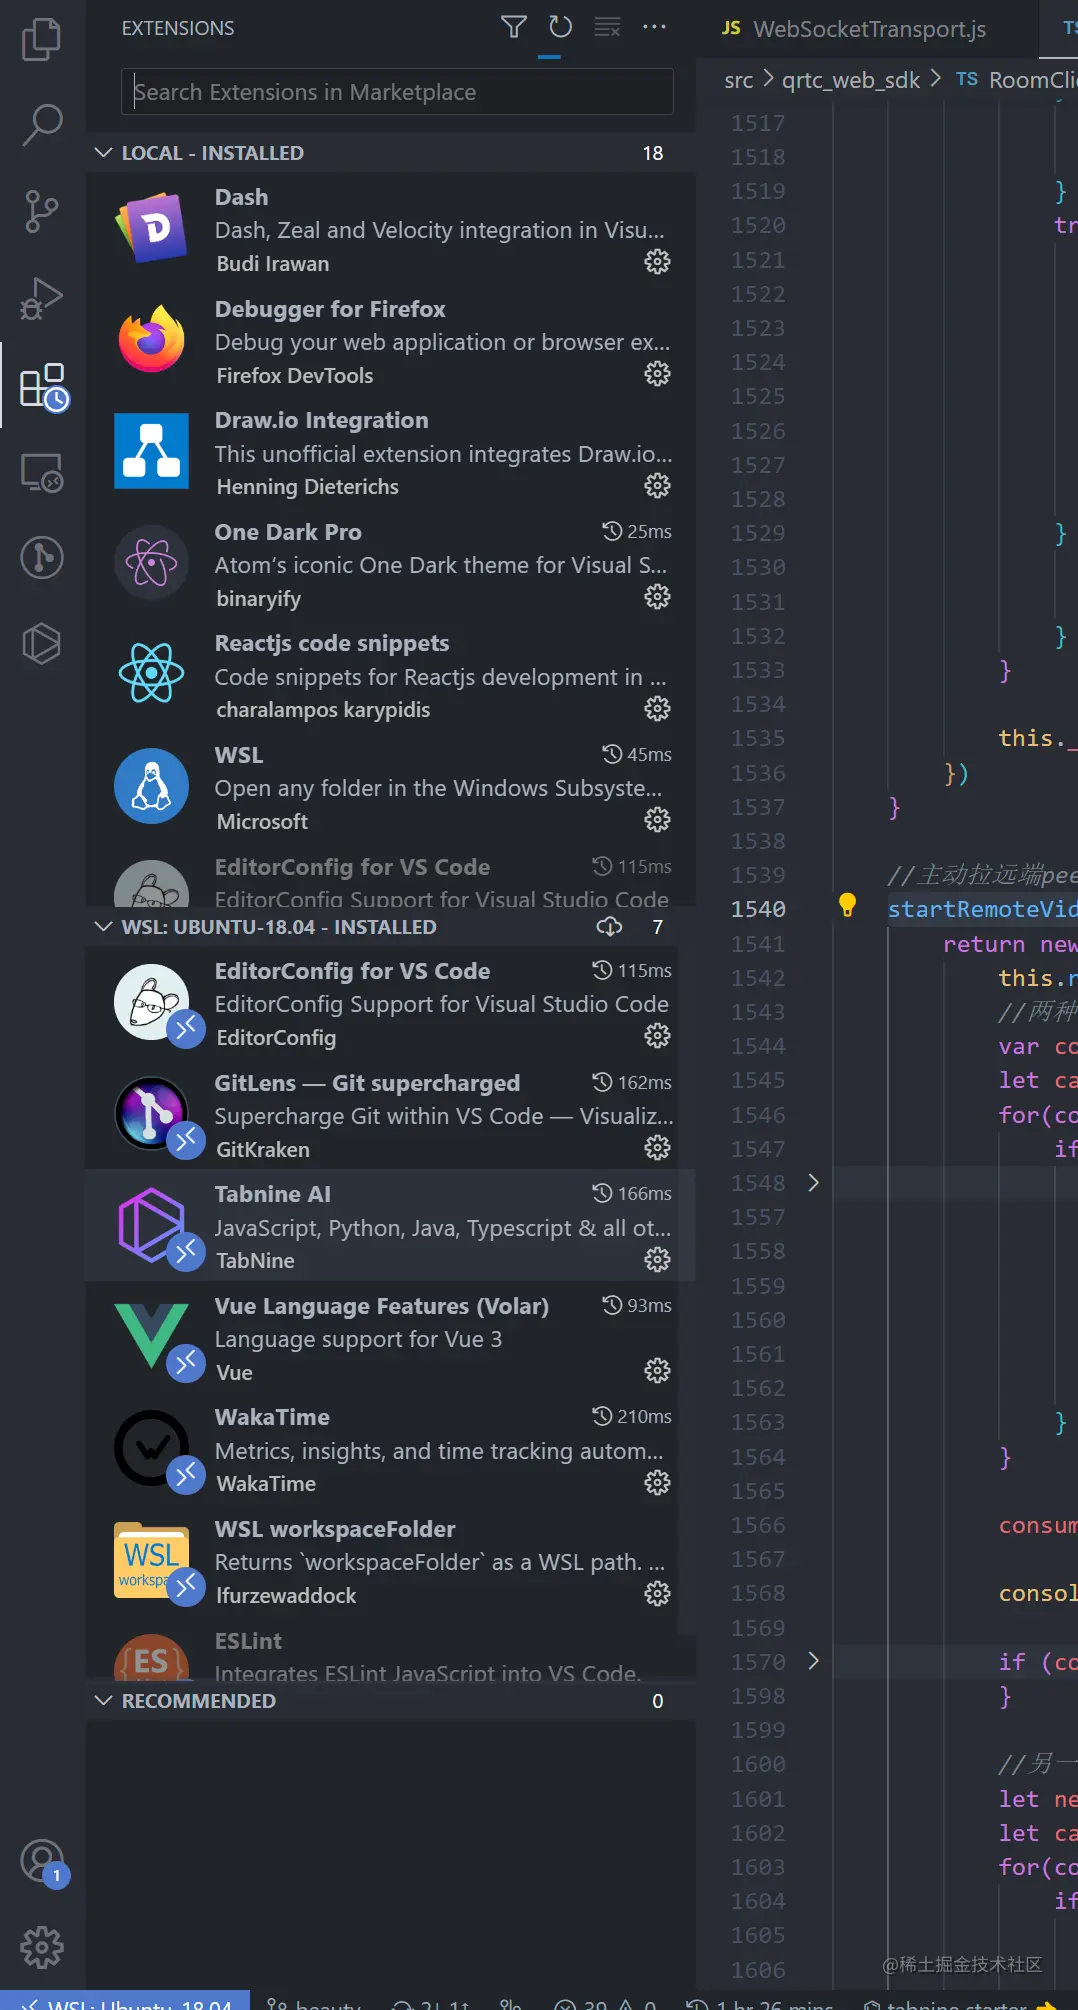Select the installed count badge '18'
This screenshot has height=2010, width=1078.
click(653, 153)
